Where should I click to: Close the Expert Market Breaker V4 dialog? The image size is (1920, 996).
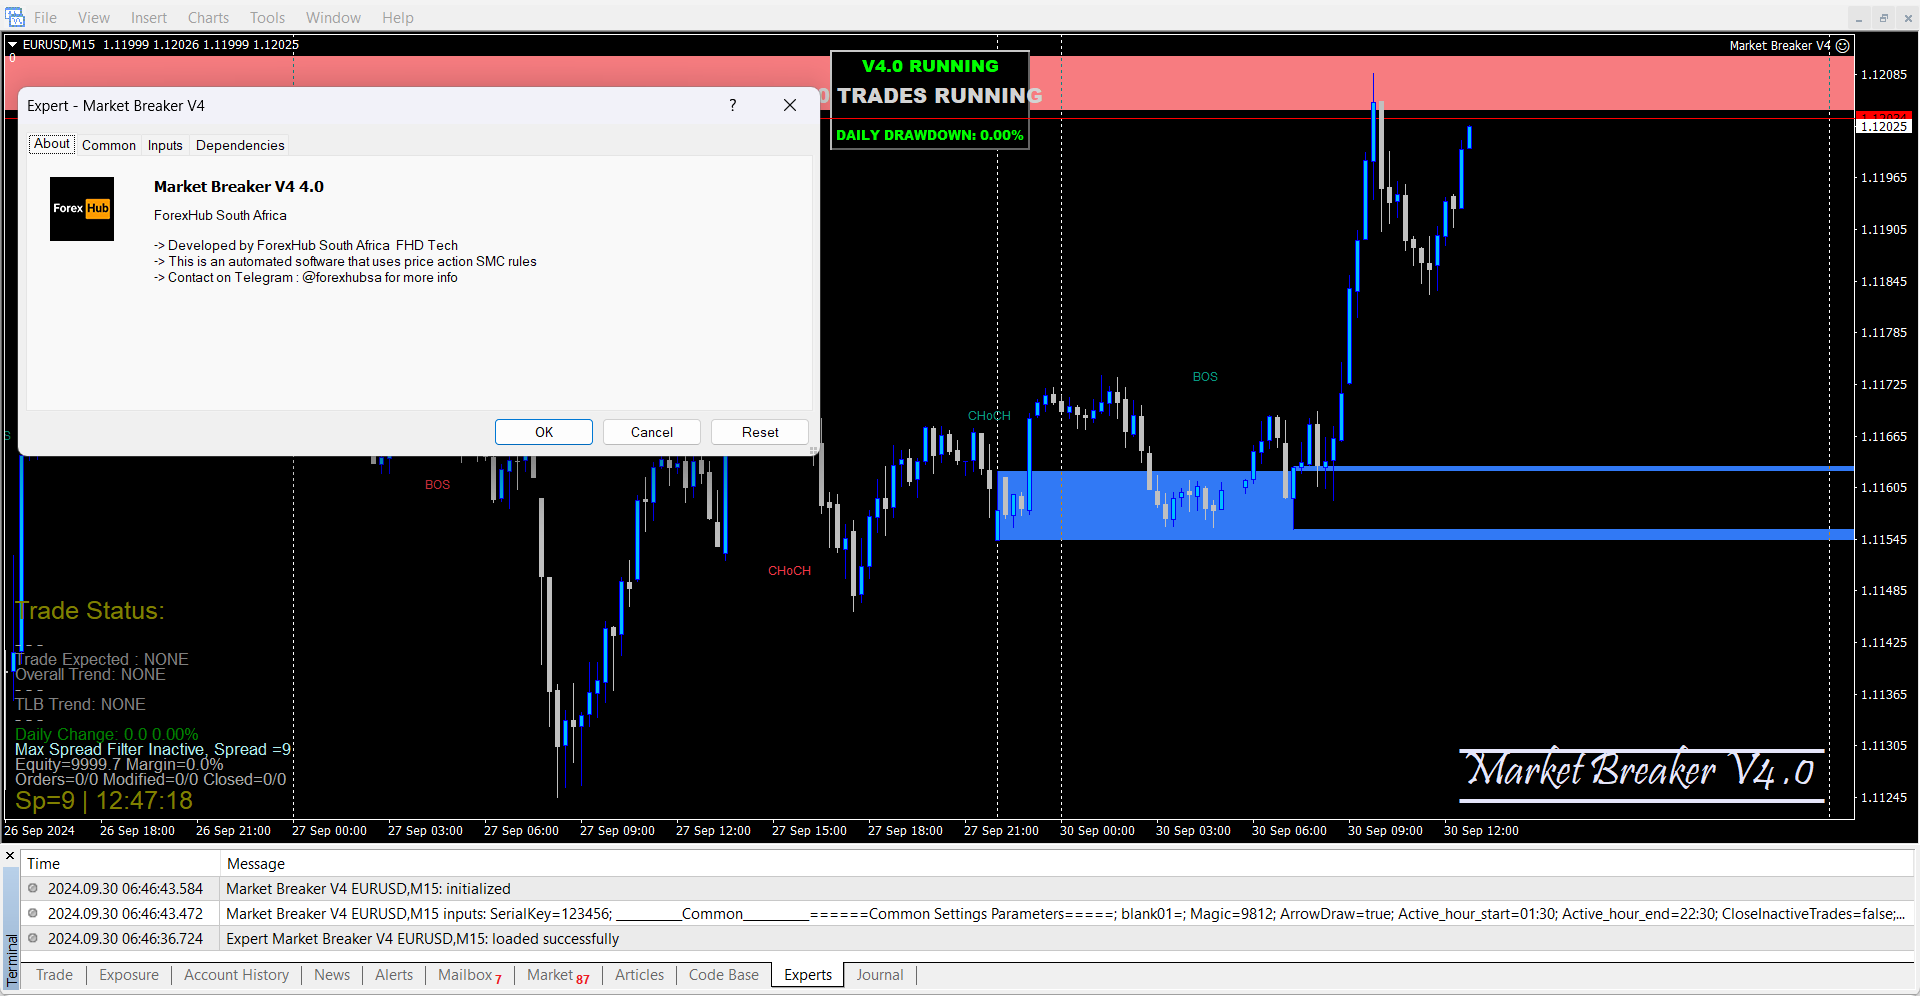(x=790, y=105)
